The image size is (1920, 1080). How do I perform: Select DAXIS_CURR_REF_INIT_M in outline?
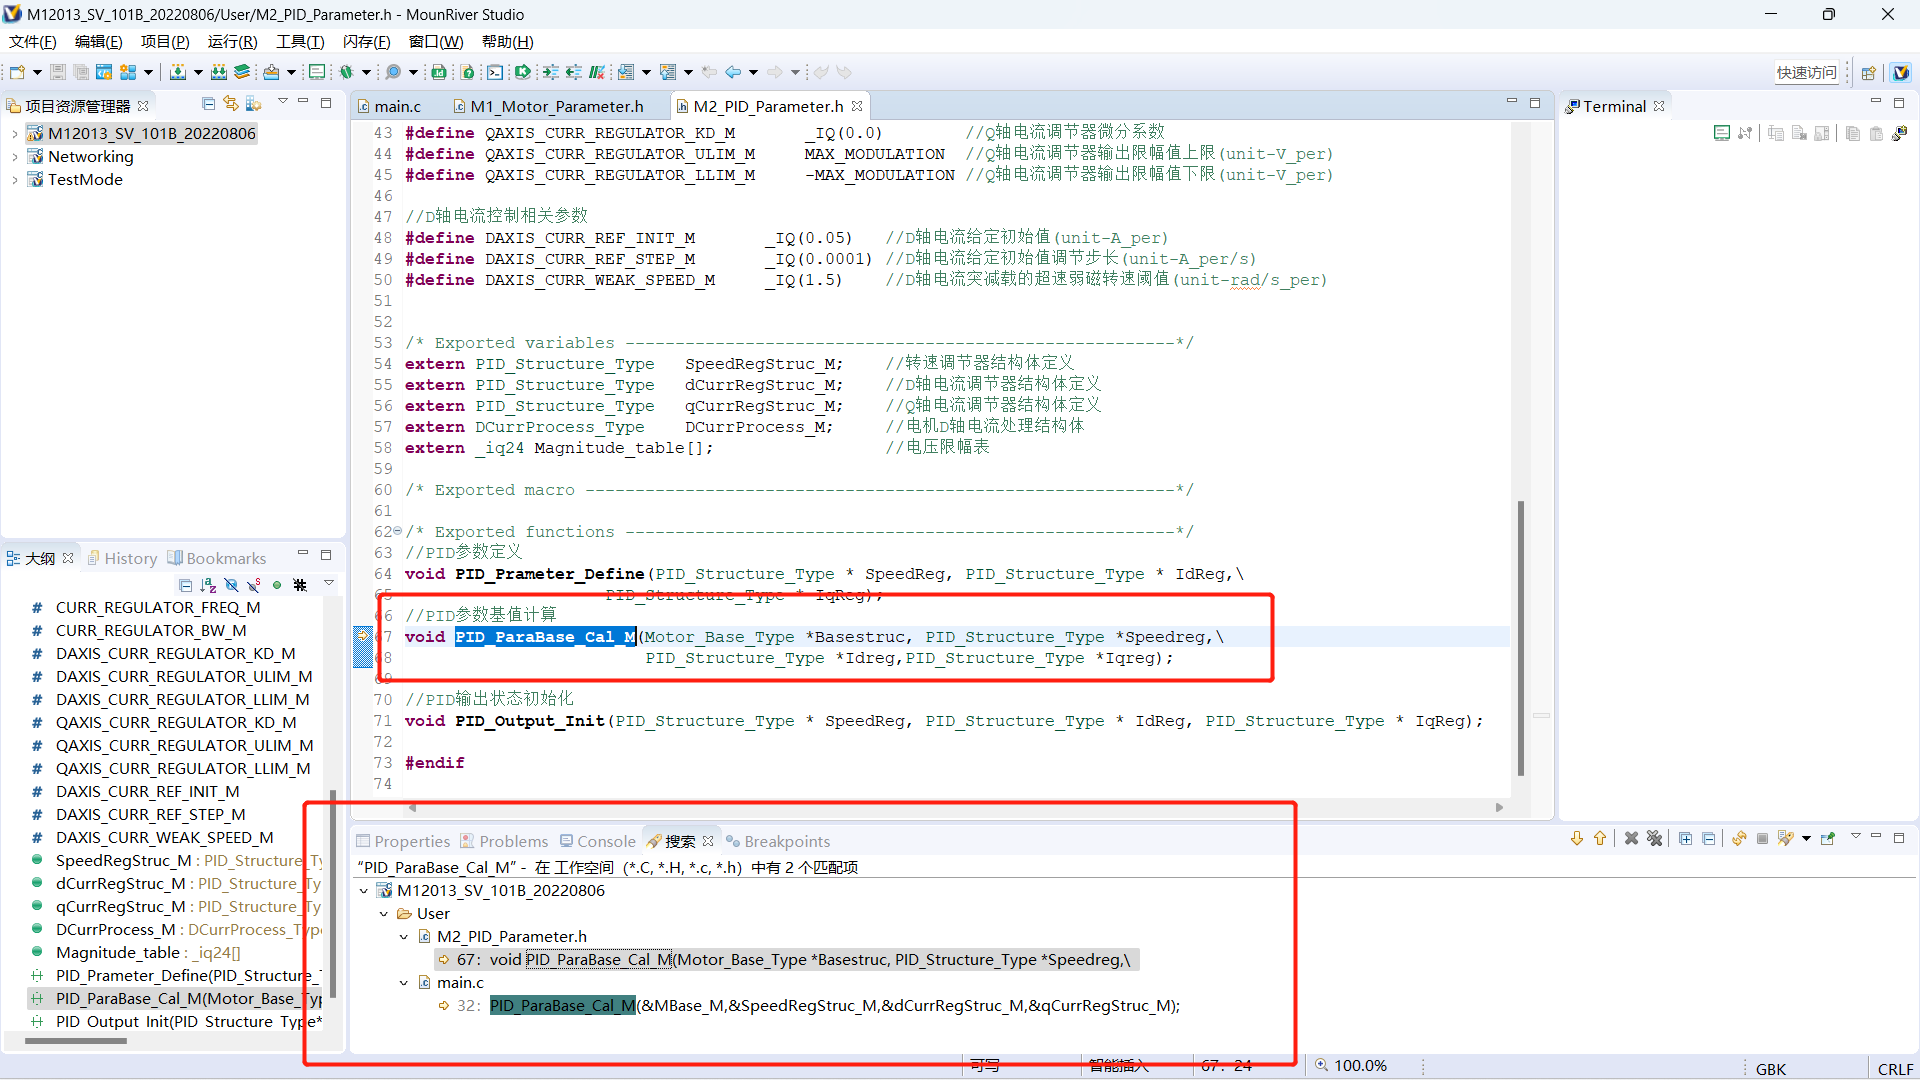[x=147, y=791]
